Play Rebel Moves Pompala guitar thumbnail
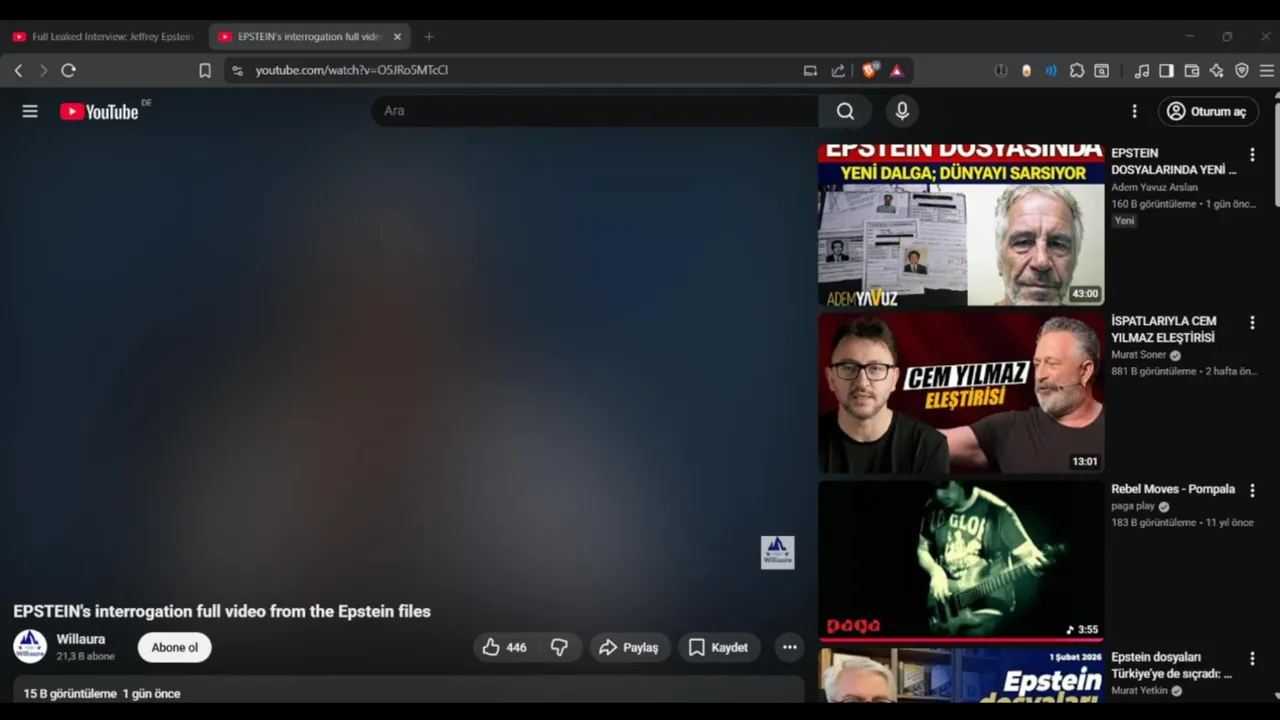 (x=961, y=561)
